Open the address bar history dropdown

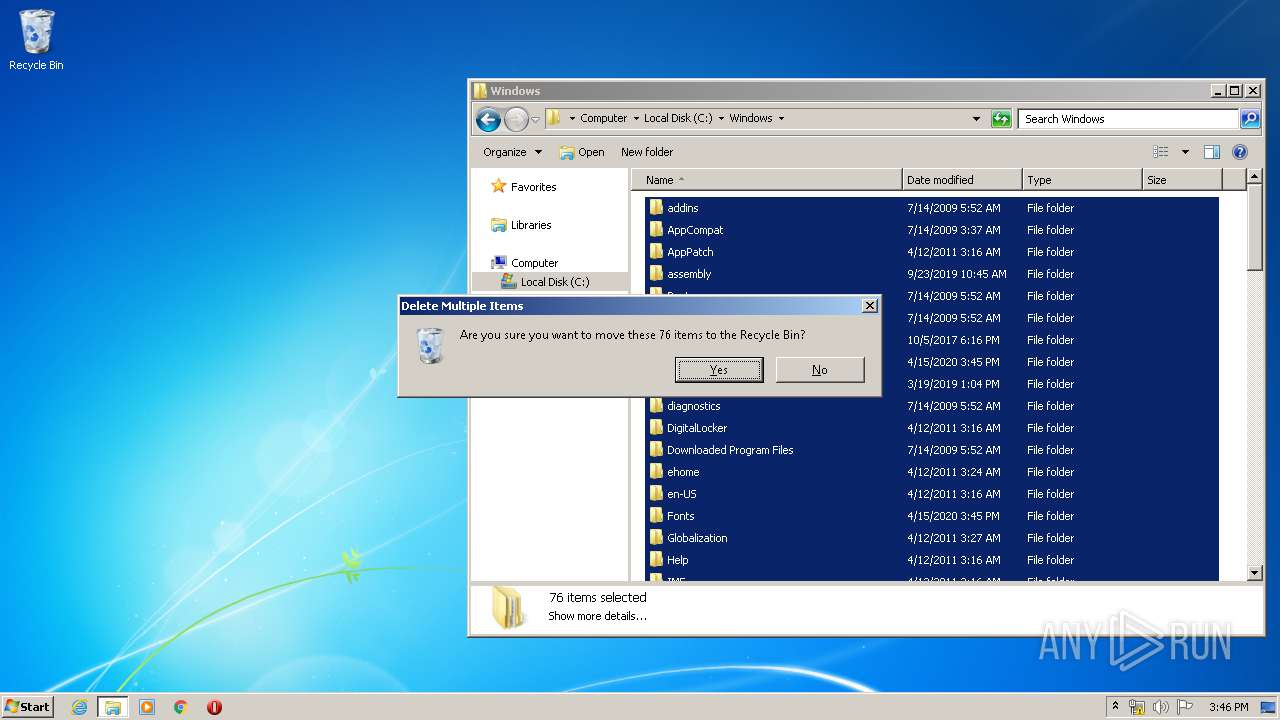[976, 119]
